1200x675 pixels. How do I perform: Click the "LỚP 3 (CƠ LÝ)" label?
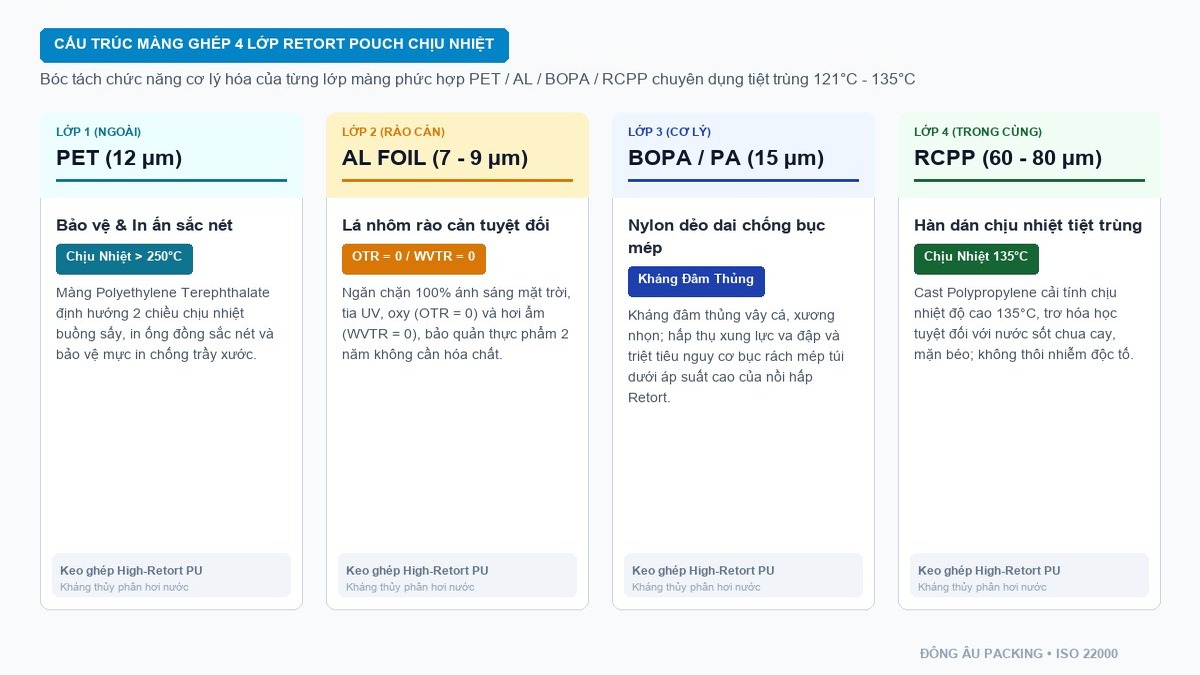(x=669, y=132)
